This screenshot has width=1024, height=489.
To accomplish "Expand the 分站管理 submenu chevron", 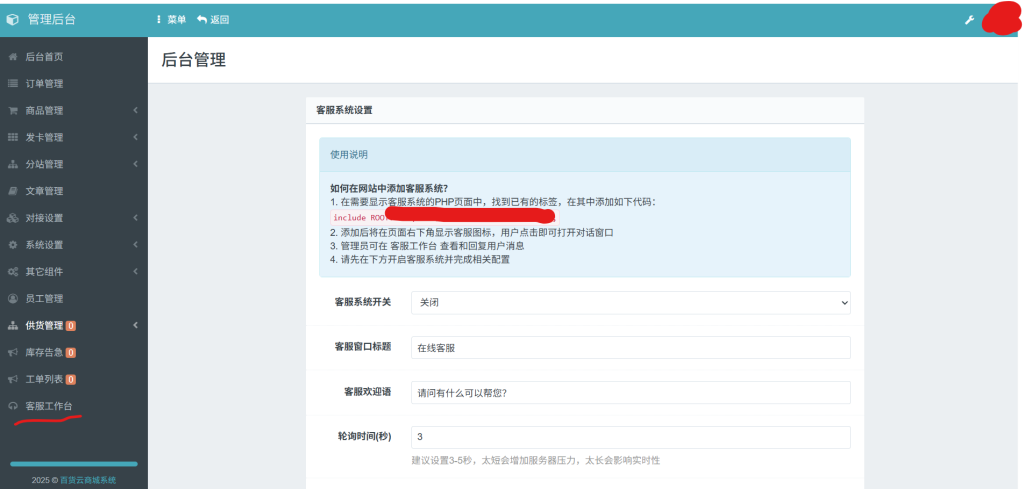I will (135, 165).
